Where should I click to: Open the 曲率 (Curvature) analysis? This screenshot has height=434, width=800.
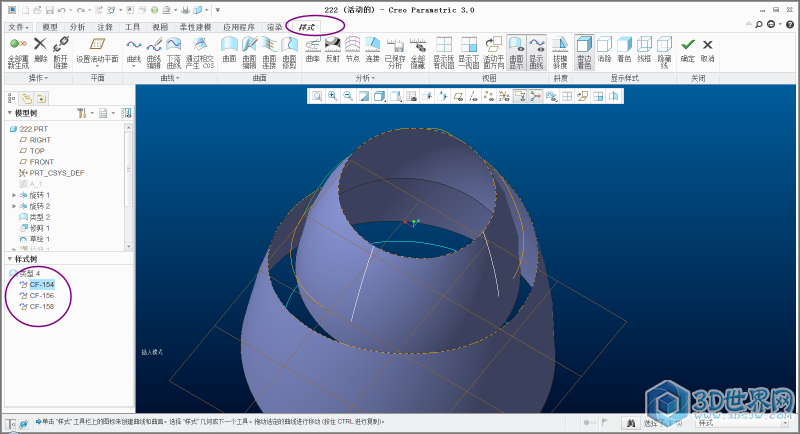[313, 44]
